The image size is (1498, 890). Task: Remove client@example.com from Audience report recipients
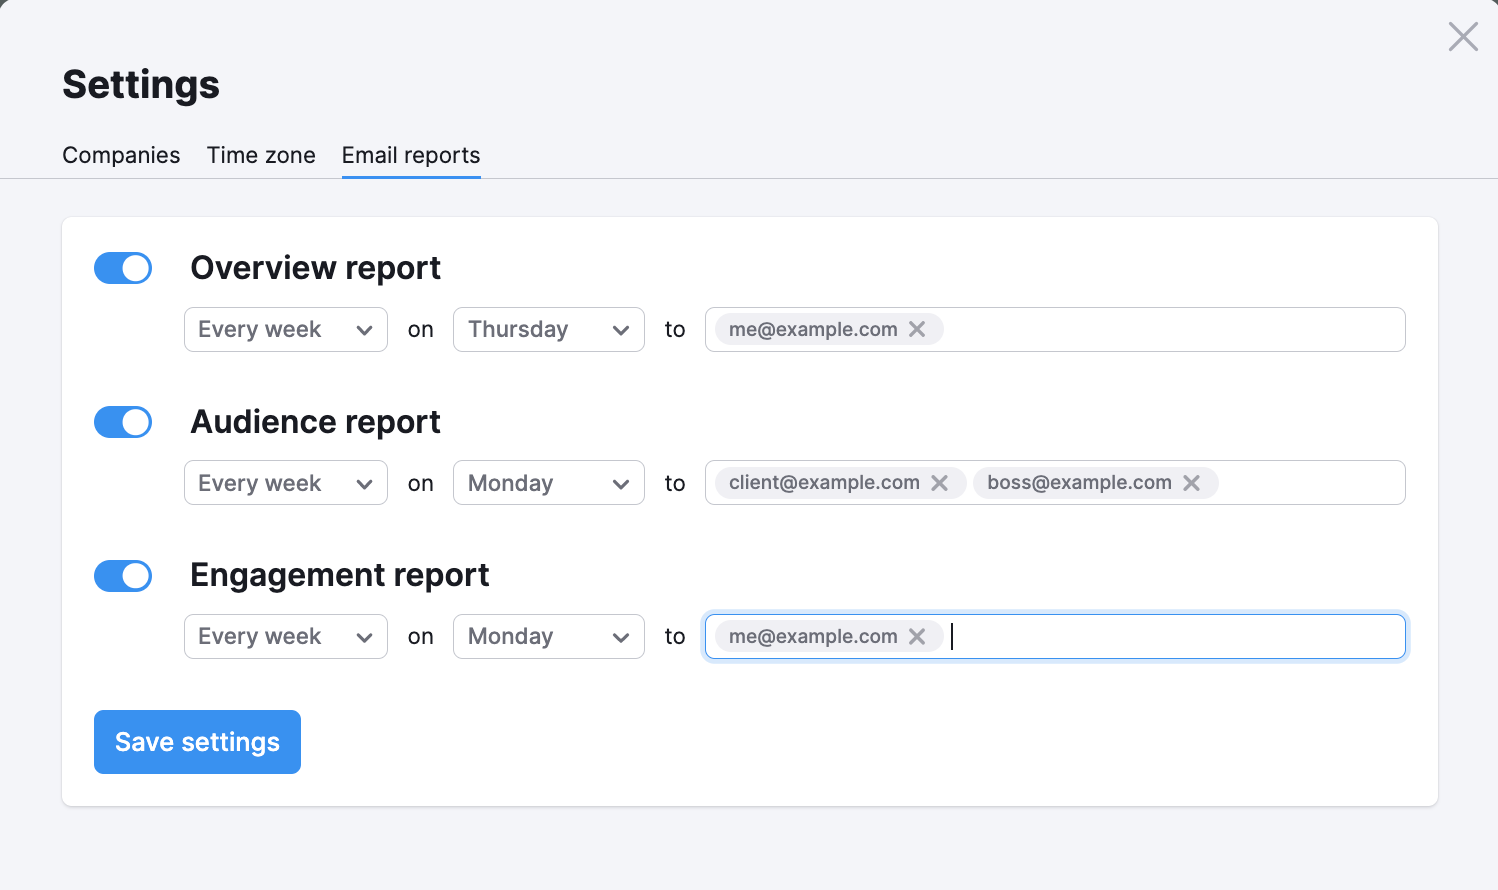click(939, 482)
